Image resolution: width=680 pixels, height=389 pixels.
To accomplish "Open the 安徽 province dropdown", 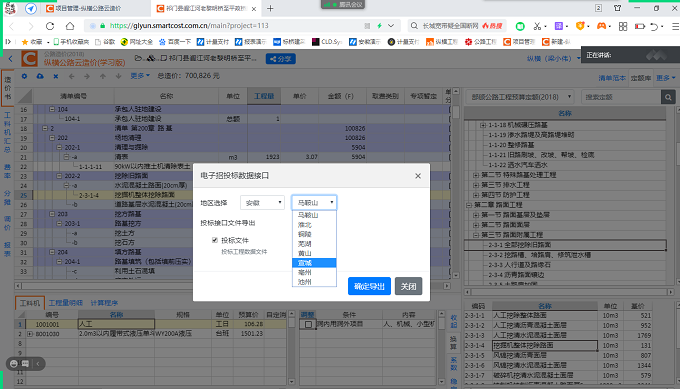I will (x=262, y=203).
